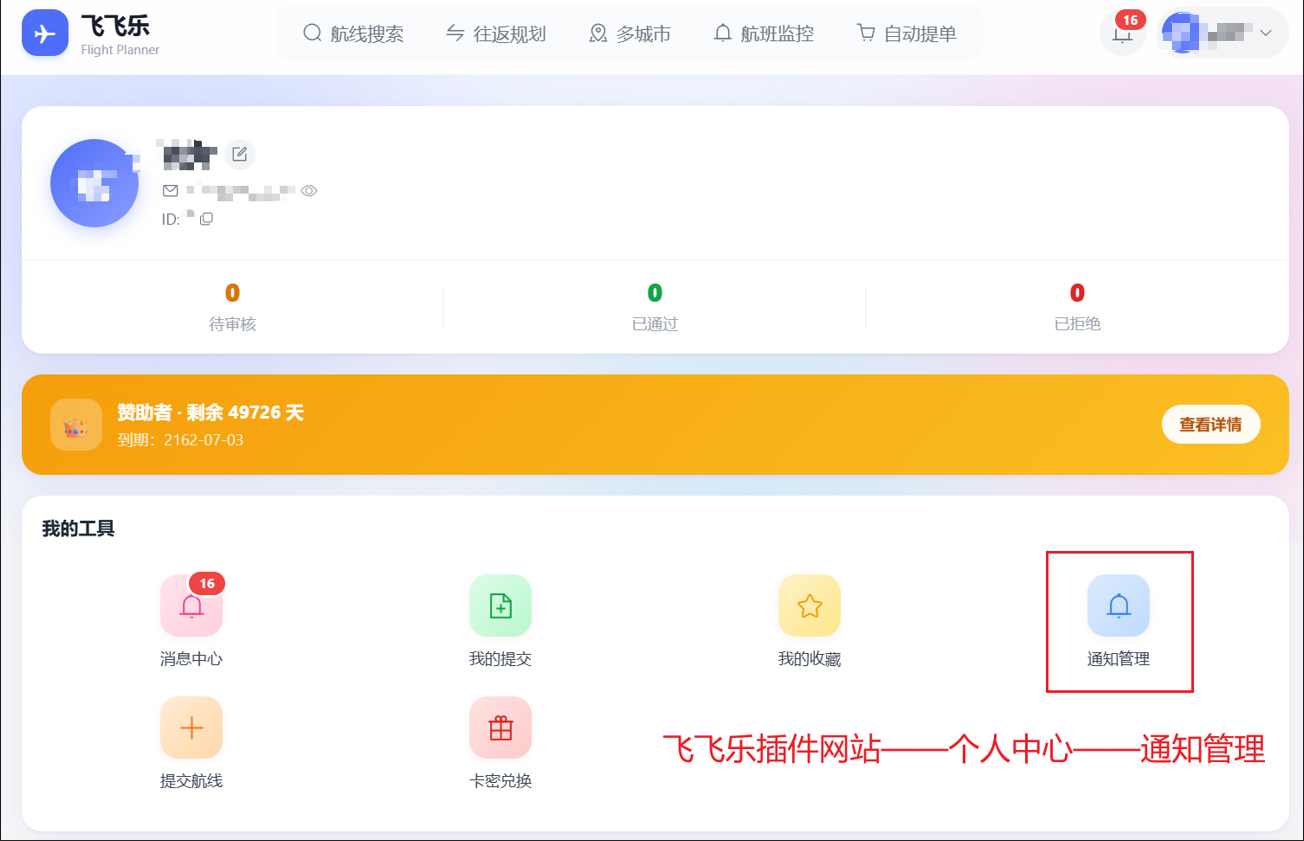
Task: Click the sponsor crown icon
Action: coord(76,425)
